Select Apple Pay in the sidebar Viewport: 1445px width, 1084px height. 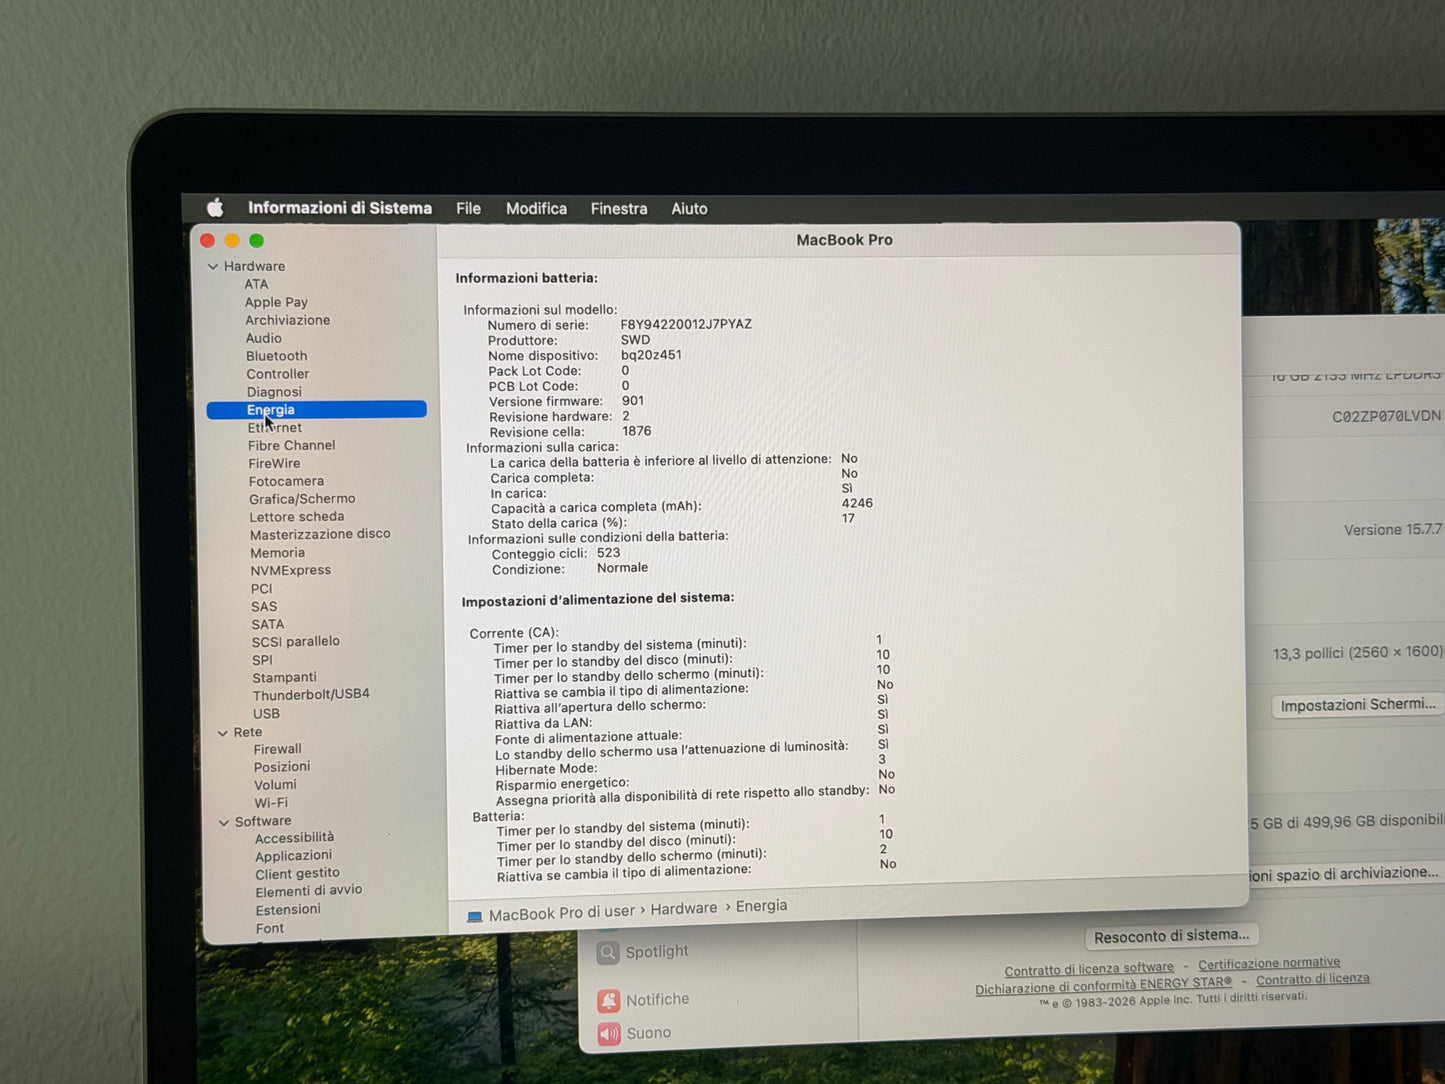[276, 302]
